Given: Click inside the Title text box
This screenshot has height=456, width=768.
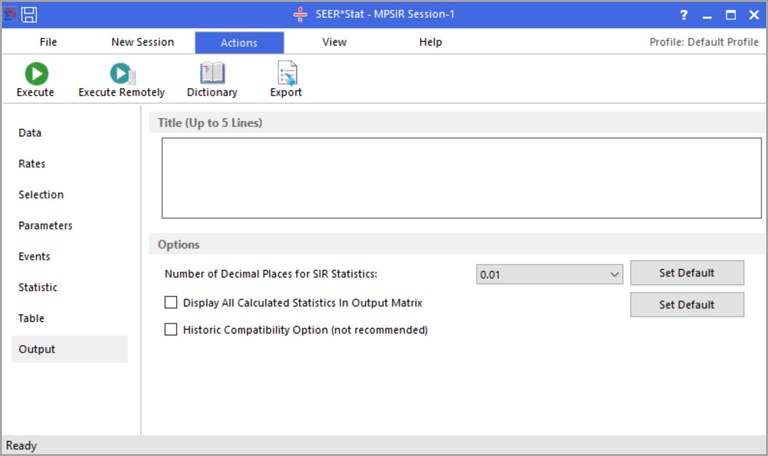Looking at the screenshot, I should [x=461, y=177].
